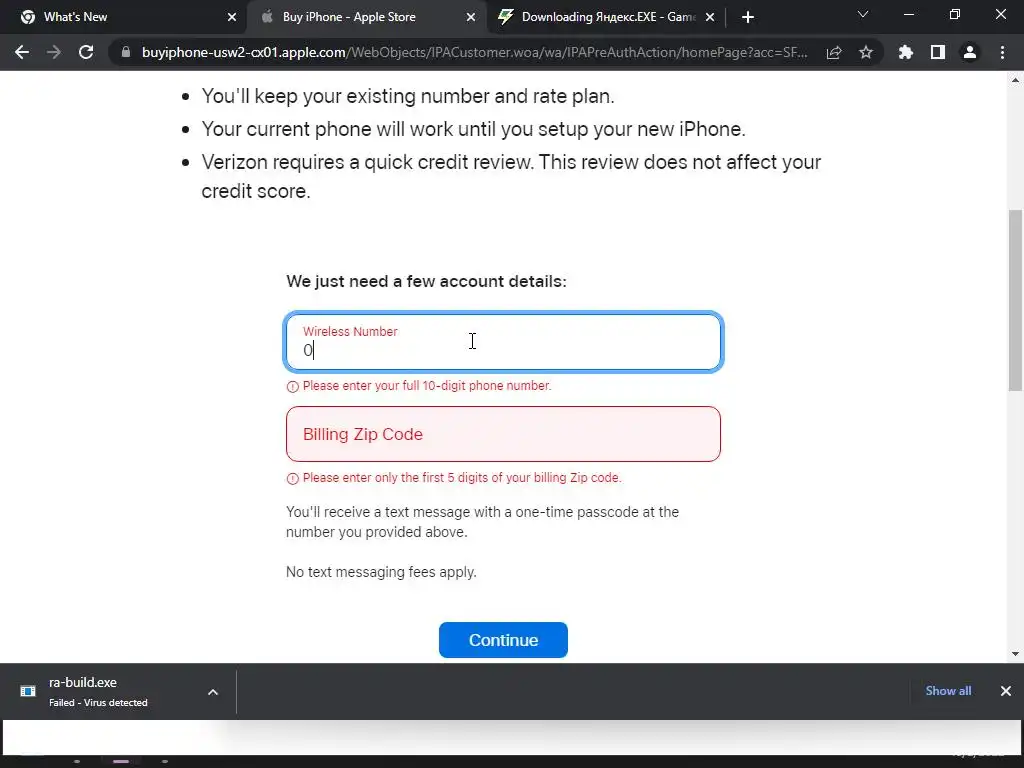The height and width of the screenshot is (768, 1024).
Task: Expand ra-build.exe download options
Action: click(x=213, y=692)
